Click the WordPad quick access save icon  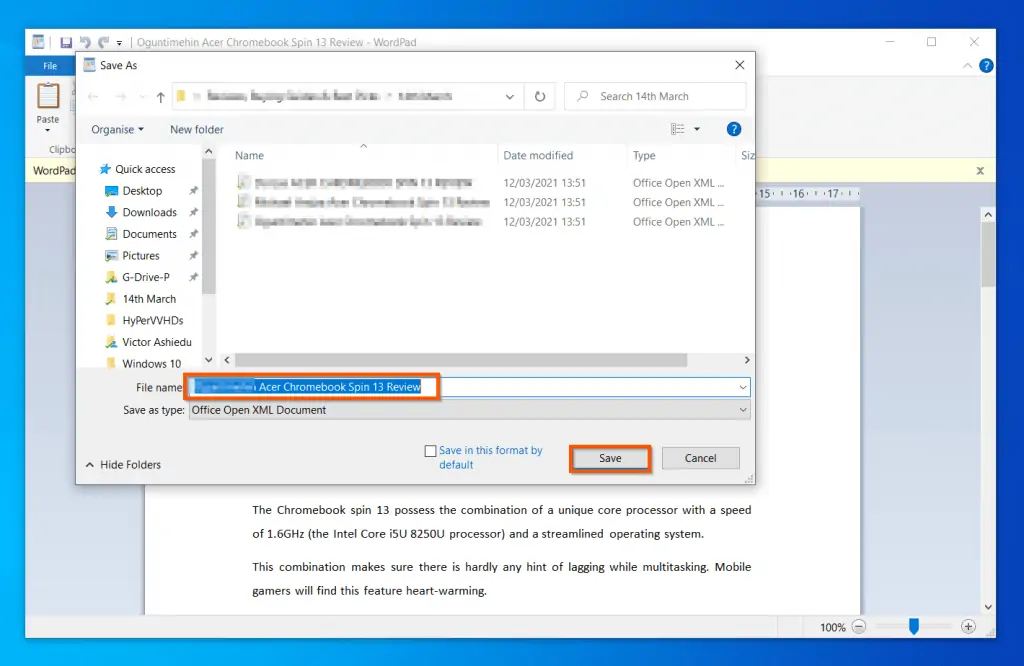(66, 42)
